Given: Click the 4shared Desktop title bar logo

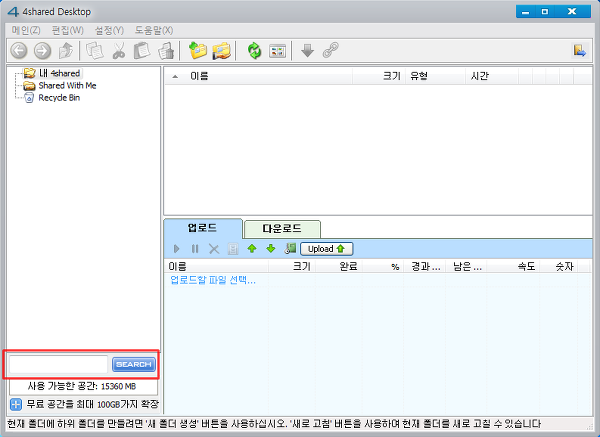Looking at the screenshot, I should pos(13,12).
